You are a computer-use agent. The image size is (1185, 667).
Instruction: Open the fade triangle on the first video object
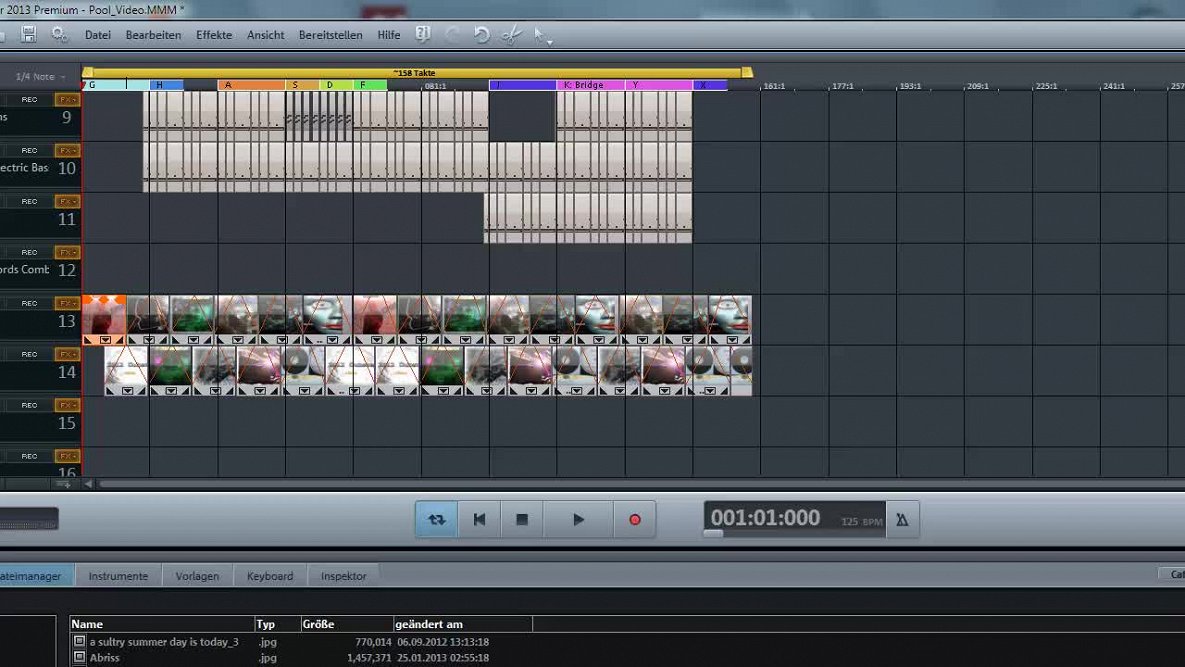tap(87, 341)
